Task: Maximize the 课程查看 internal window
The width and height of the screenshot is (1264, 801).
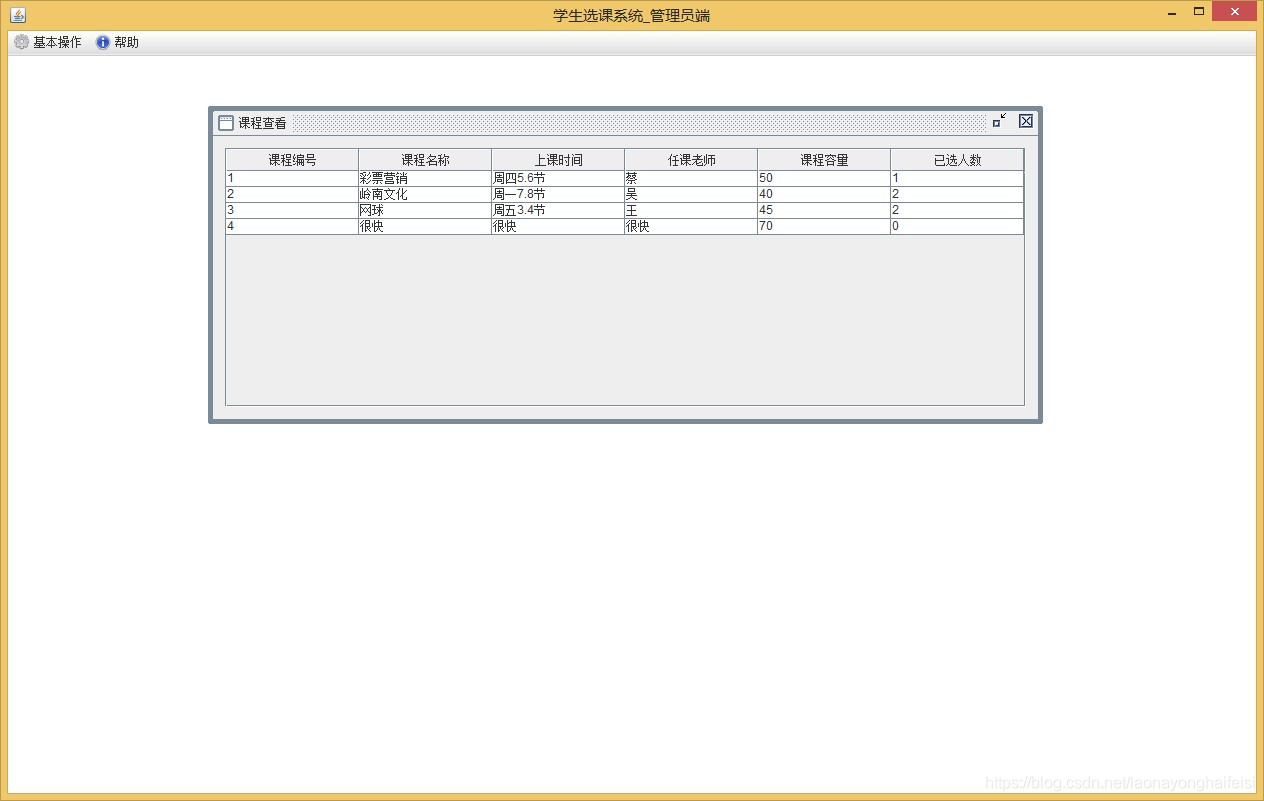Action: pos(999,121)
